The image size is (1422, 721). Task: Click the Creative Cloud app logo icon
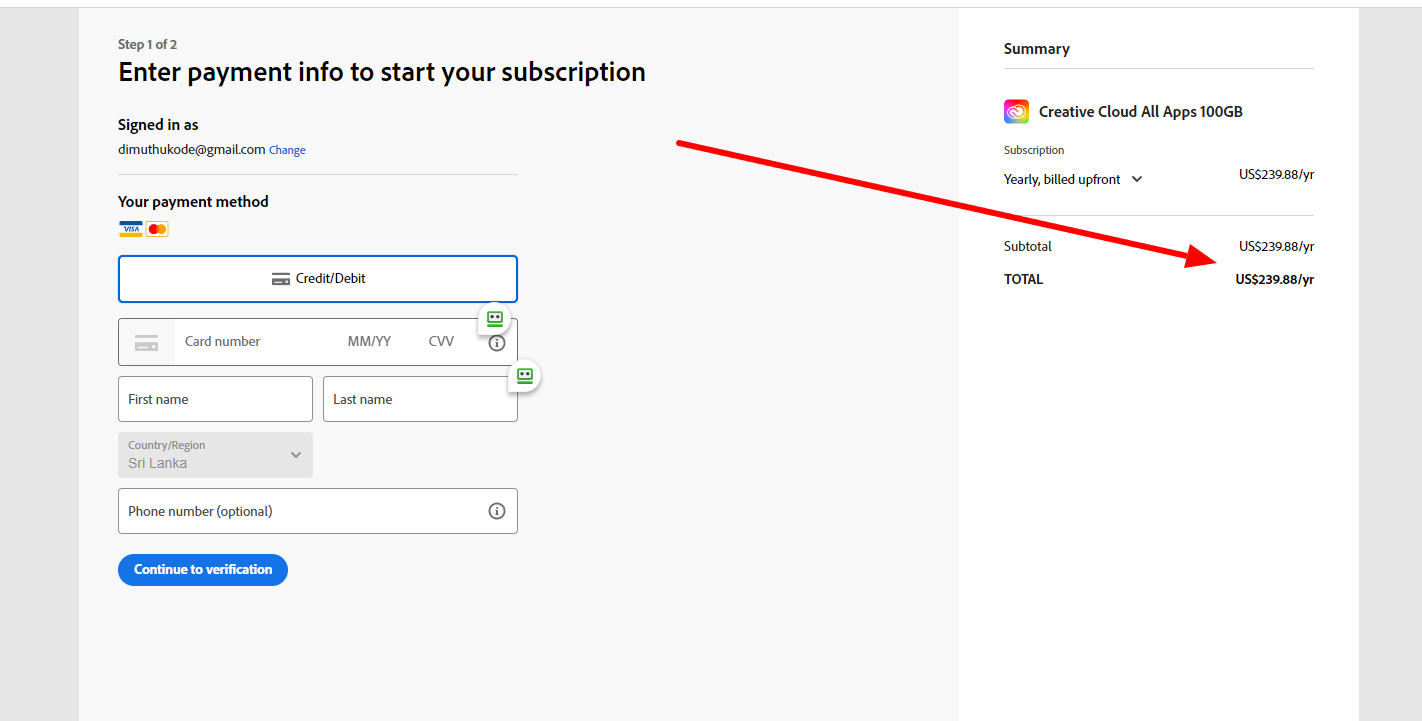tap(1016, 112)
